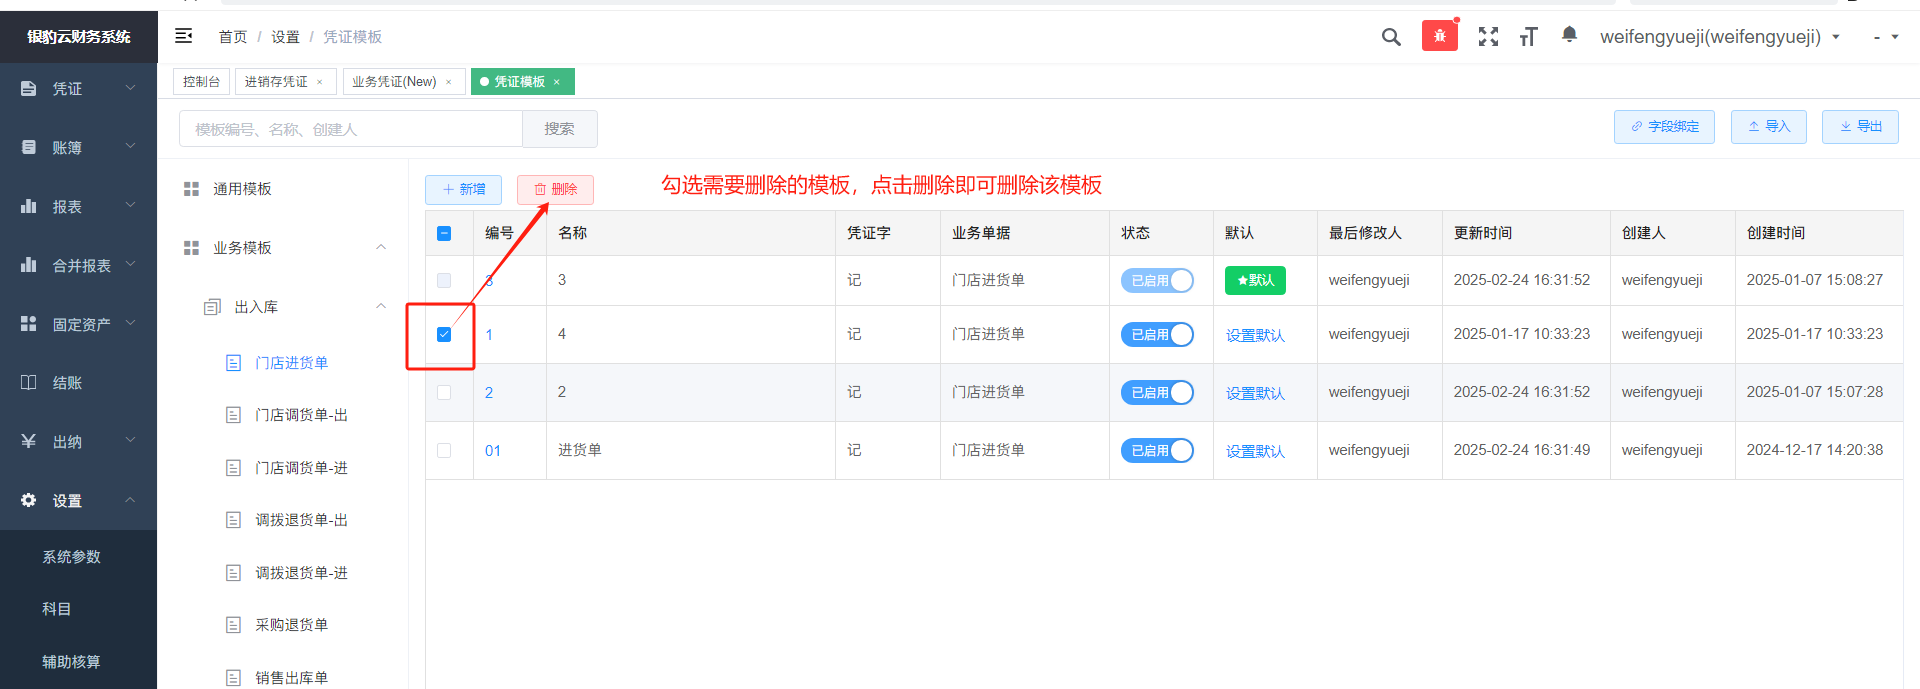Toggle 已启用 switch for template named 2
The image size is (1920, 689).
(x=1157, y=393)
